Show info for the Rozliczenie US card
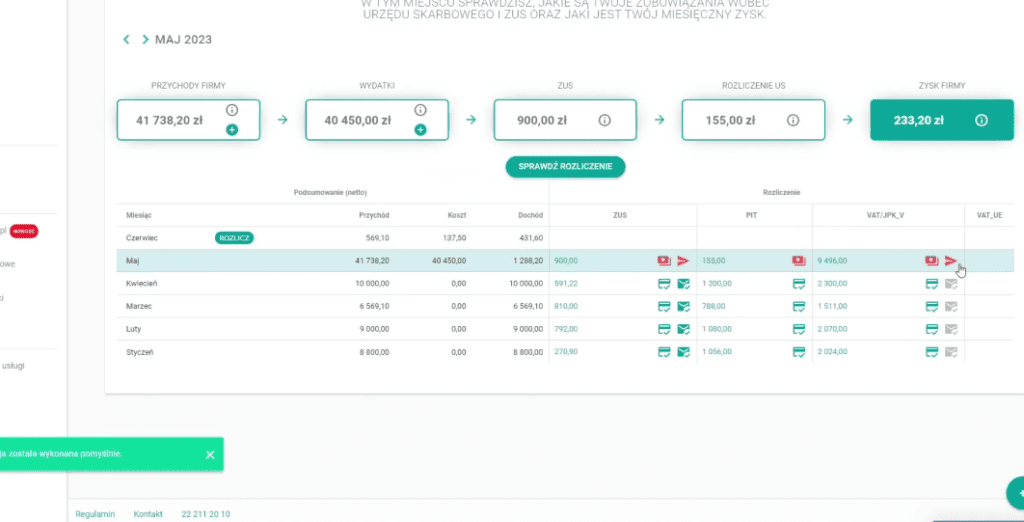Image resolution: width=1024 pixels, height=522 pixels. (x=793, y=120)
